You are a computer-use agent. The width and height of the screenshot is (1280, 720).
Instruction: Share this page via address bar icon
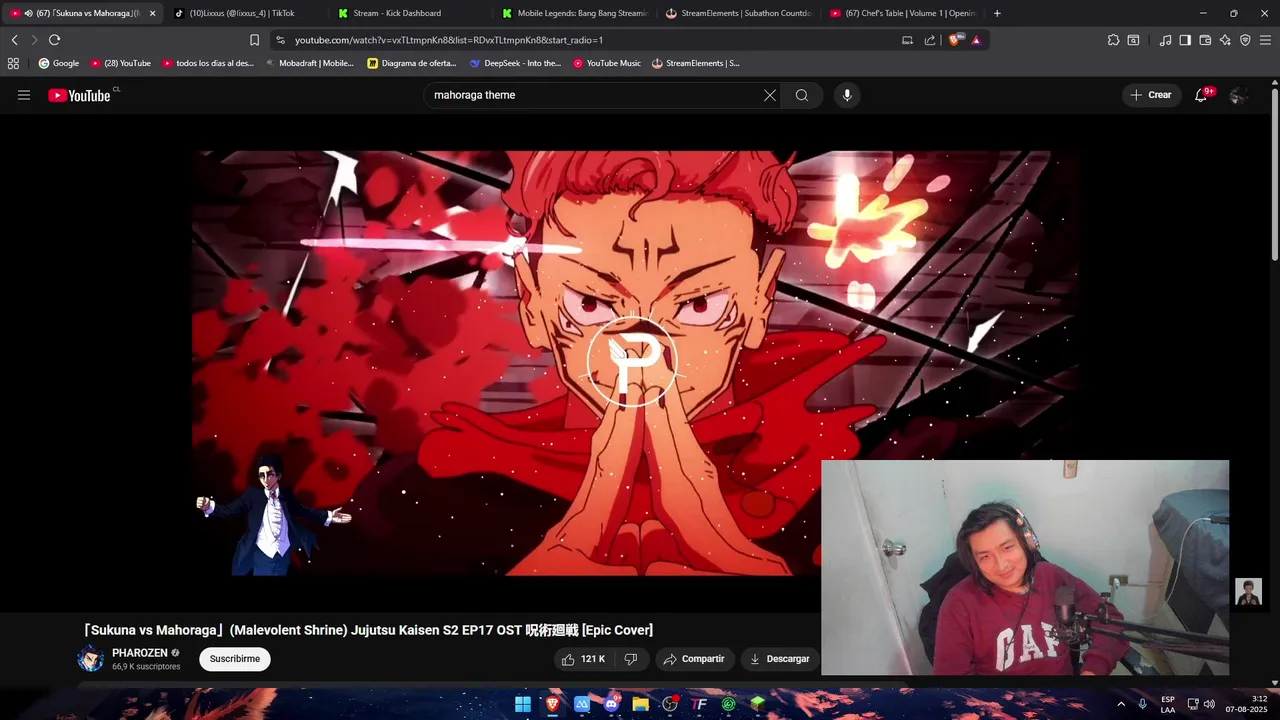click(x=930, y=40)
